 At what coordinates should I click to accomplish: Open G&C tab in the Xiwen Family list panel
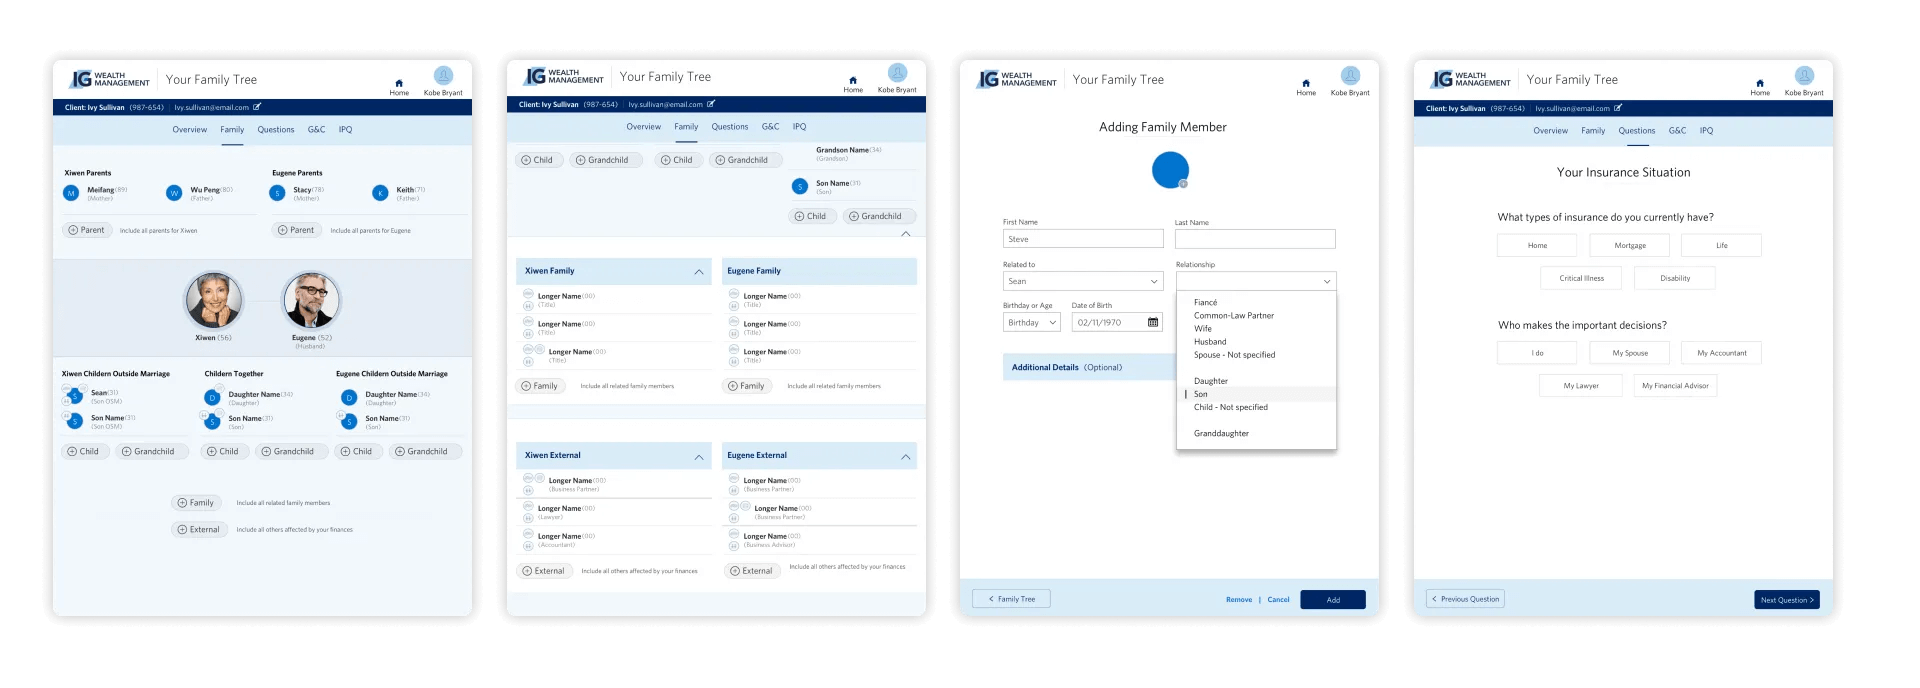(770, 127)
